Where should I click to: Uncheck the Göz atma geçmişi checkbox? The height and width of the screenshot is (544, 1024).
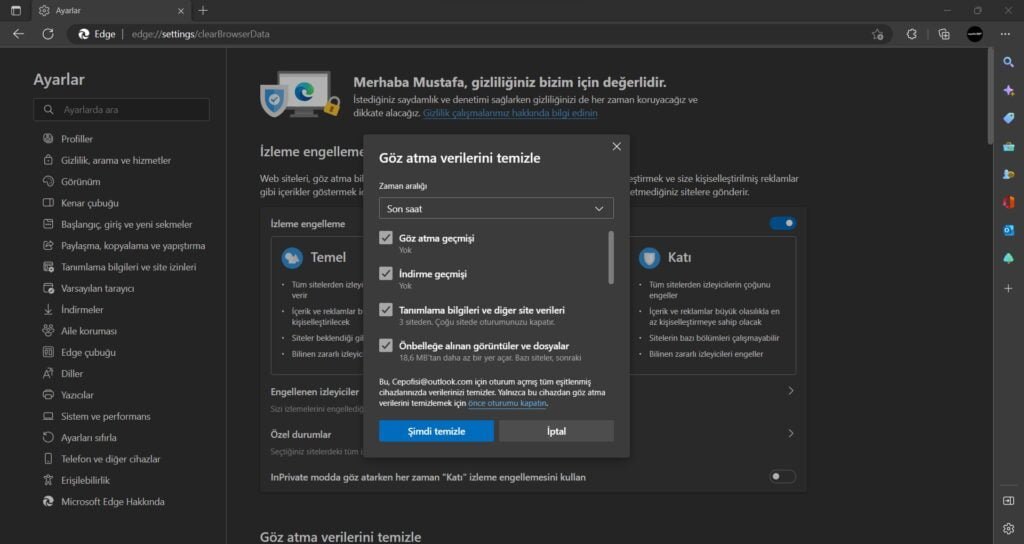pos(386,238)
